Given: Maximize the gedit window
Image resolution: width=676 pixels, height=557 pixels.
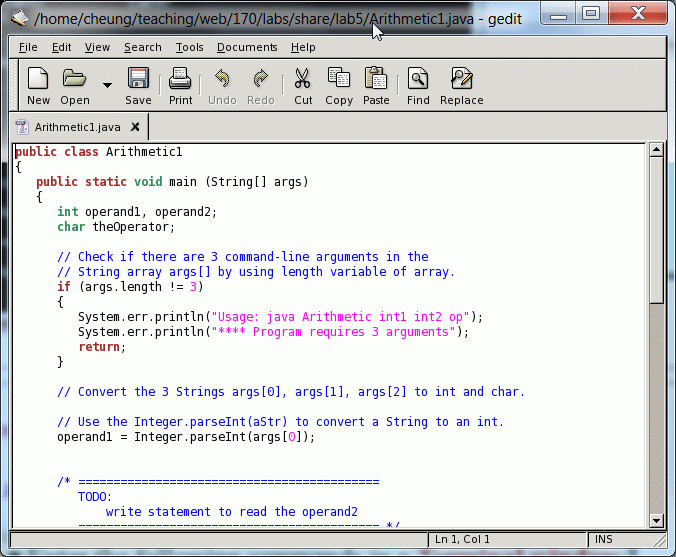Looking at the screenshot, I should [592, 13].
